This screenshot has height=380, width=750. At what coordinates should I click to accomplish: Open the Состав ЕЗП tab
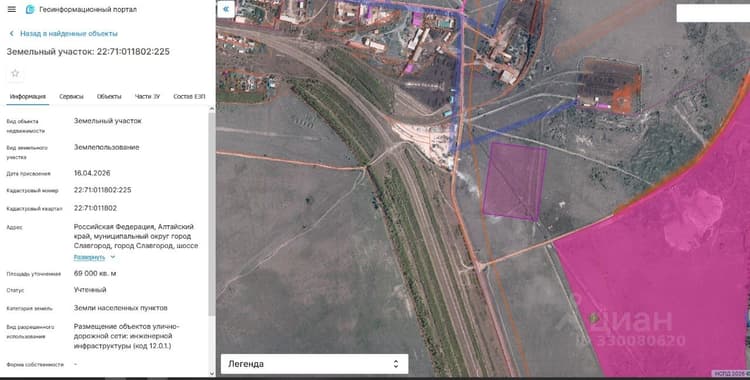click(x=189, y=96)
